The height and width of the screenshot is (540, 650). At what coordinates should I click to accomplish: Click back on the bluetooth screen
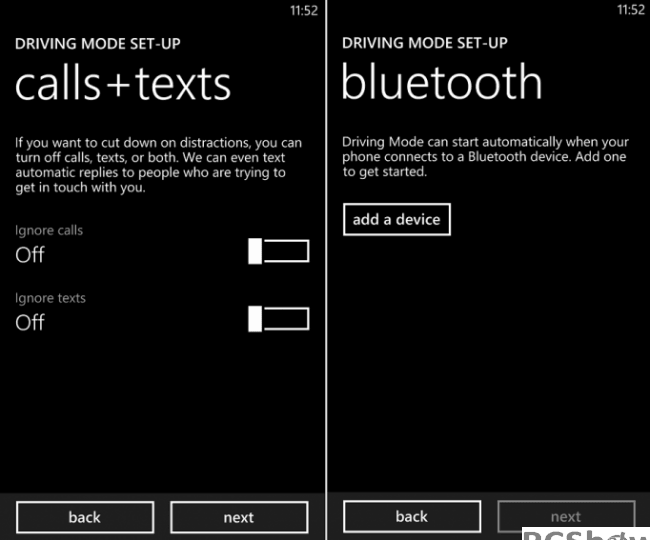pos(412,516)
